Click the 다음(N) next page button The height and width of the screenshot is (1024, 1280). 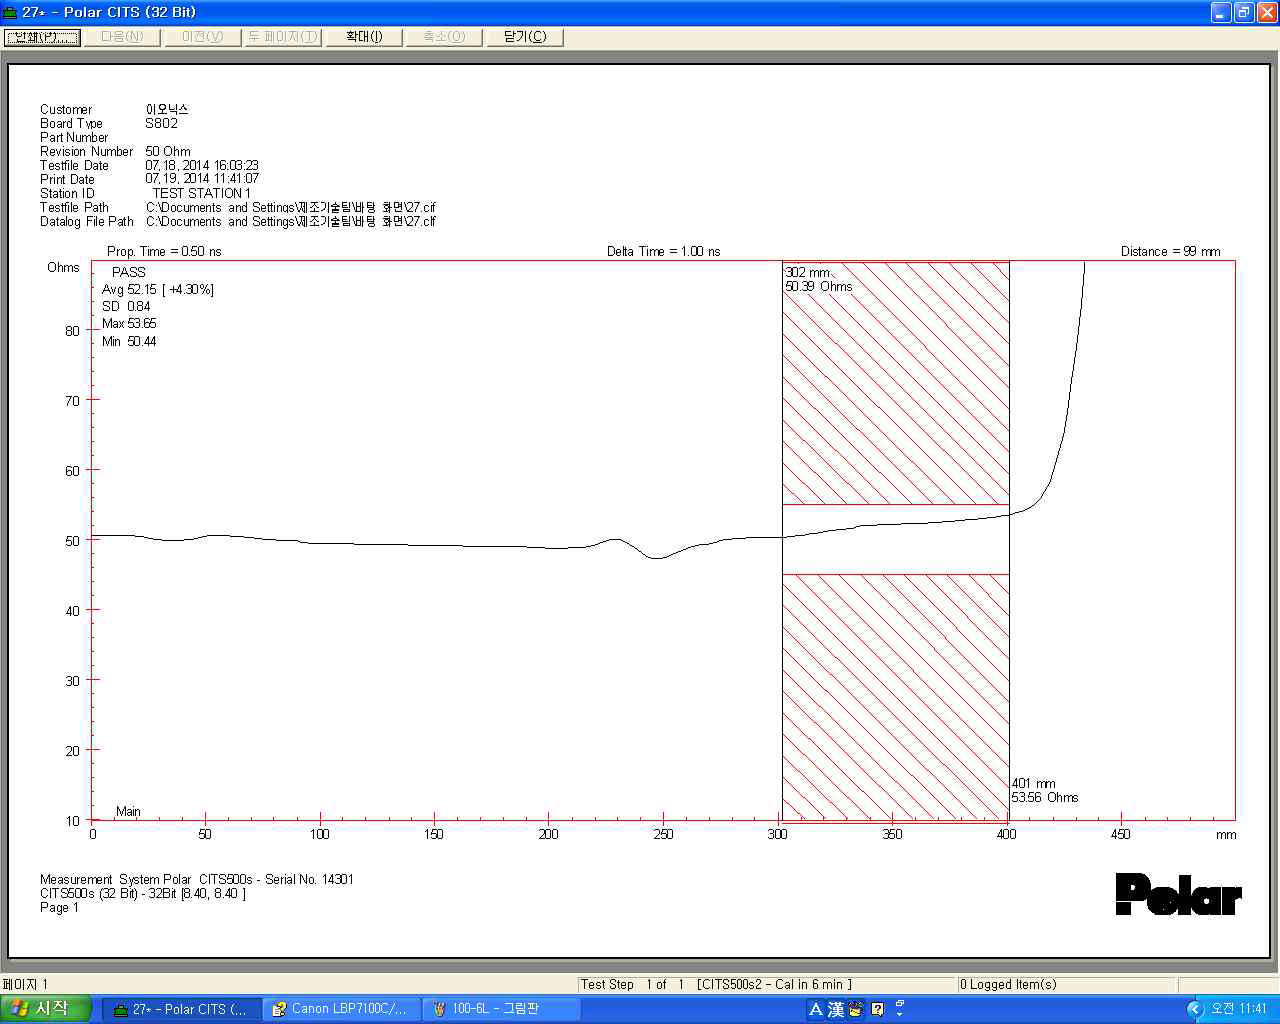point(122,37)
